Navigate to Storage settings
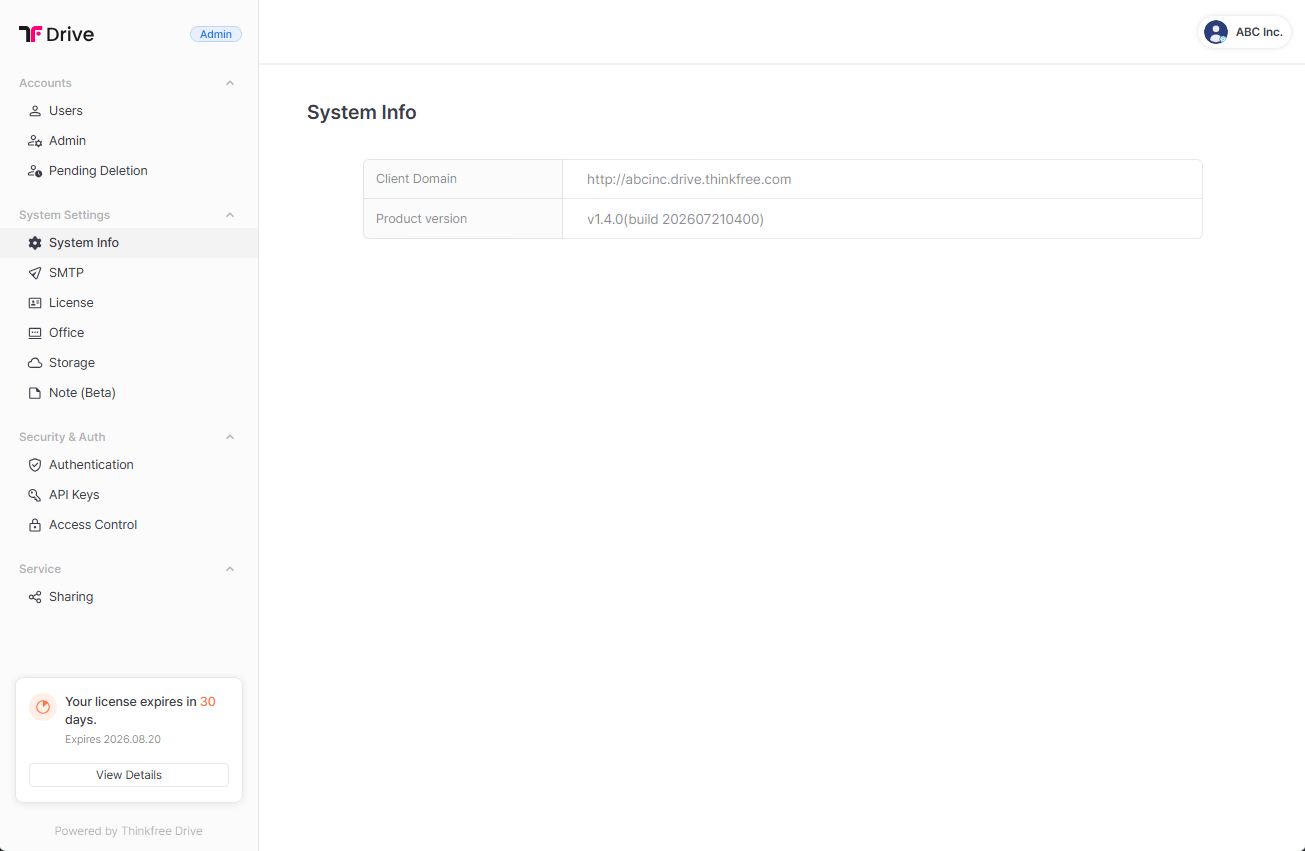This screenshot has width=1305, height=851. click(x=129, y=363)
